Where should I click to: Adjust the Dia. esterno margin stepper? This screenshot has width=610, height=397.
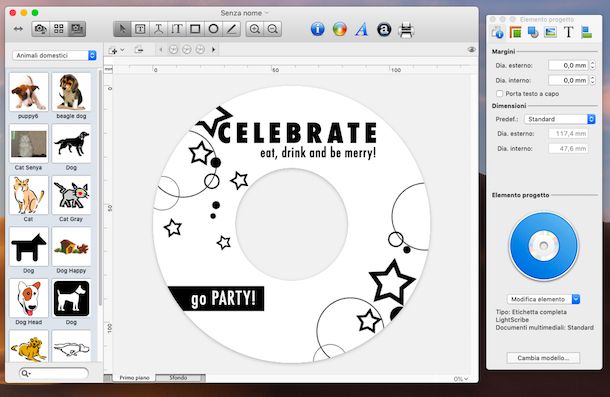click(592, 65)
